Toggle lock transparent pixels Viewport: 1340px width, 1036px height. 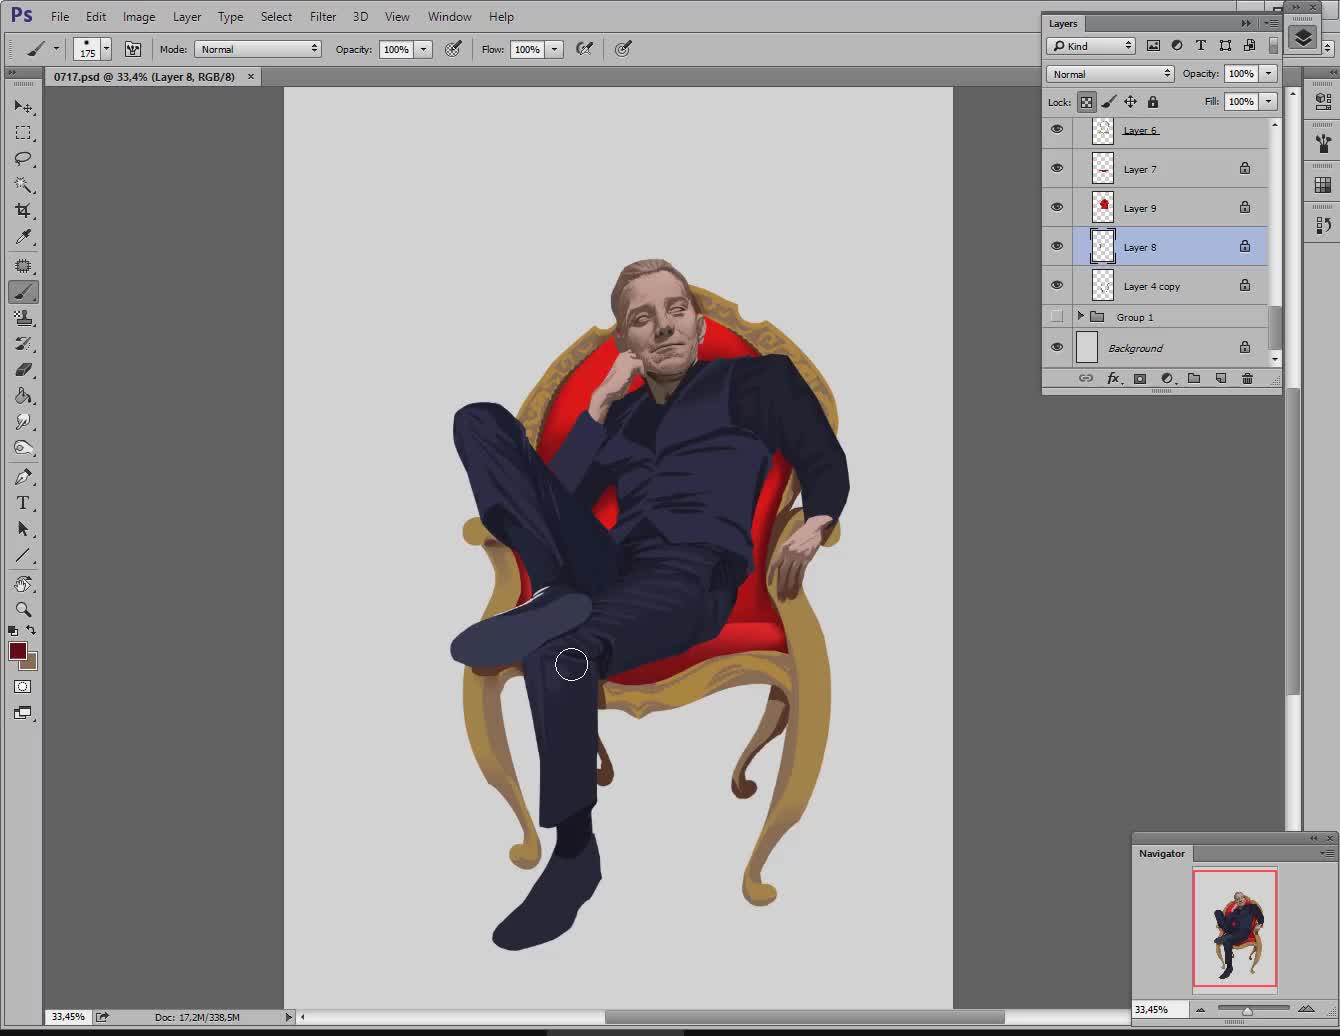coord(1087,102)
